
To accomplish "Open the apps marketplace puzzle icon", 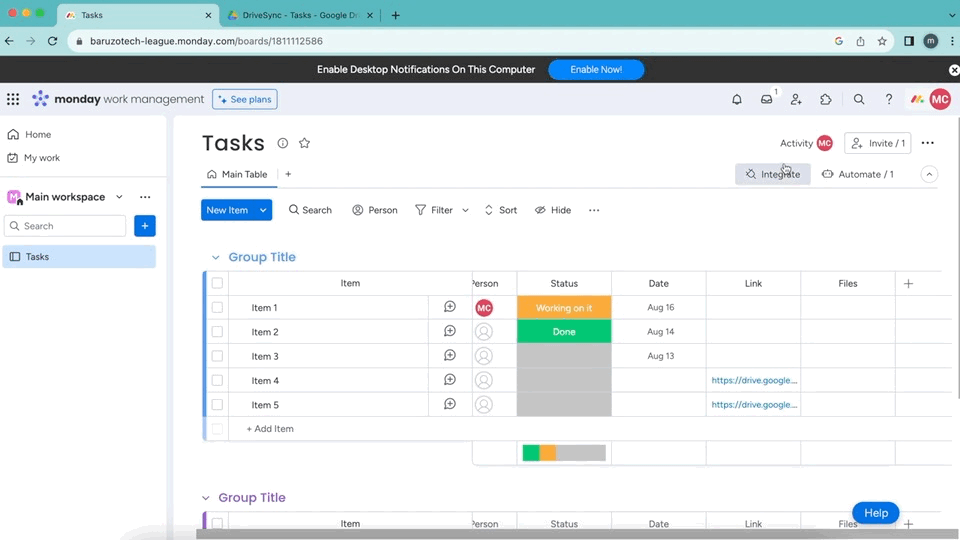I will 826,99.
